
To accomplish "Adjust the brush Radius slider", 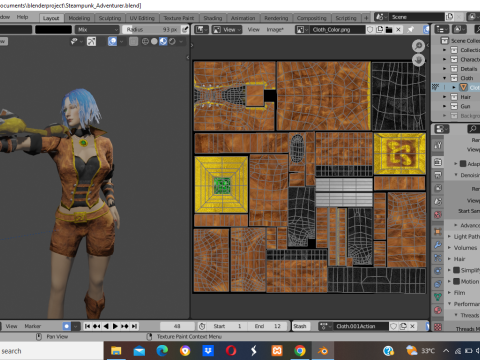I will [152, 30].
